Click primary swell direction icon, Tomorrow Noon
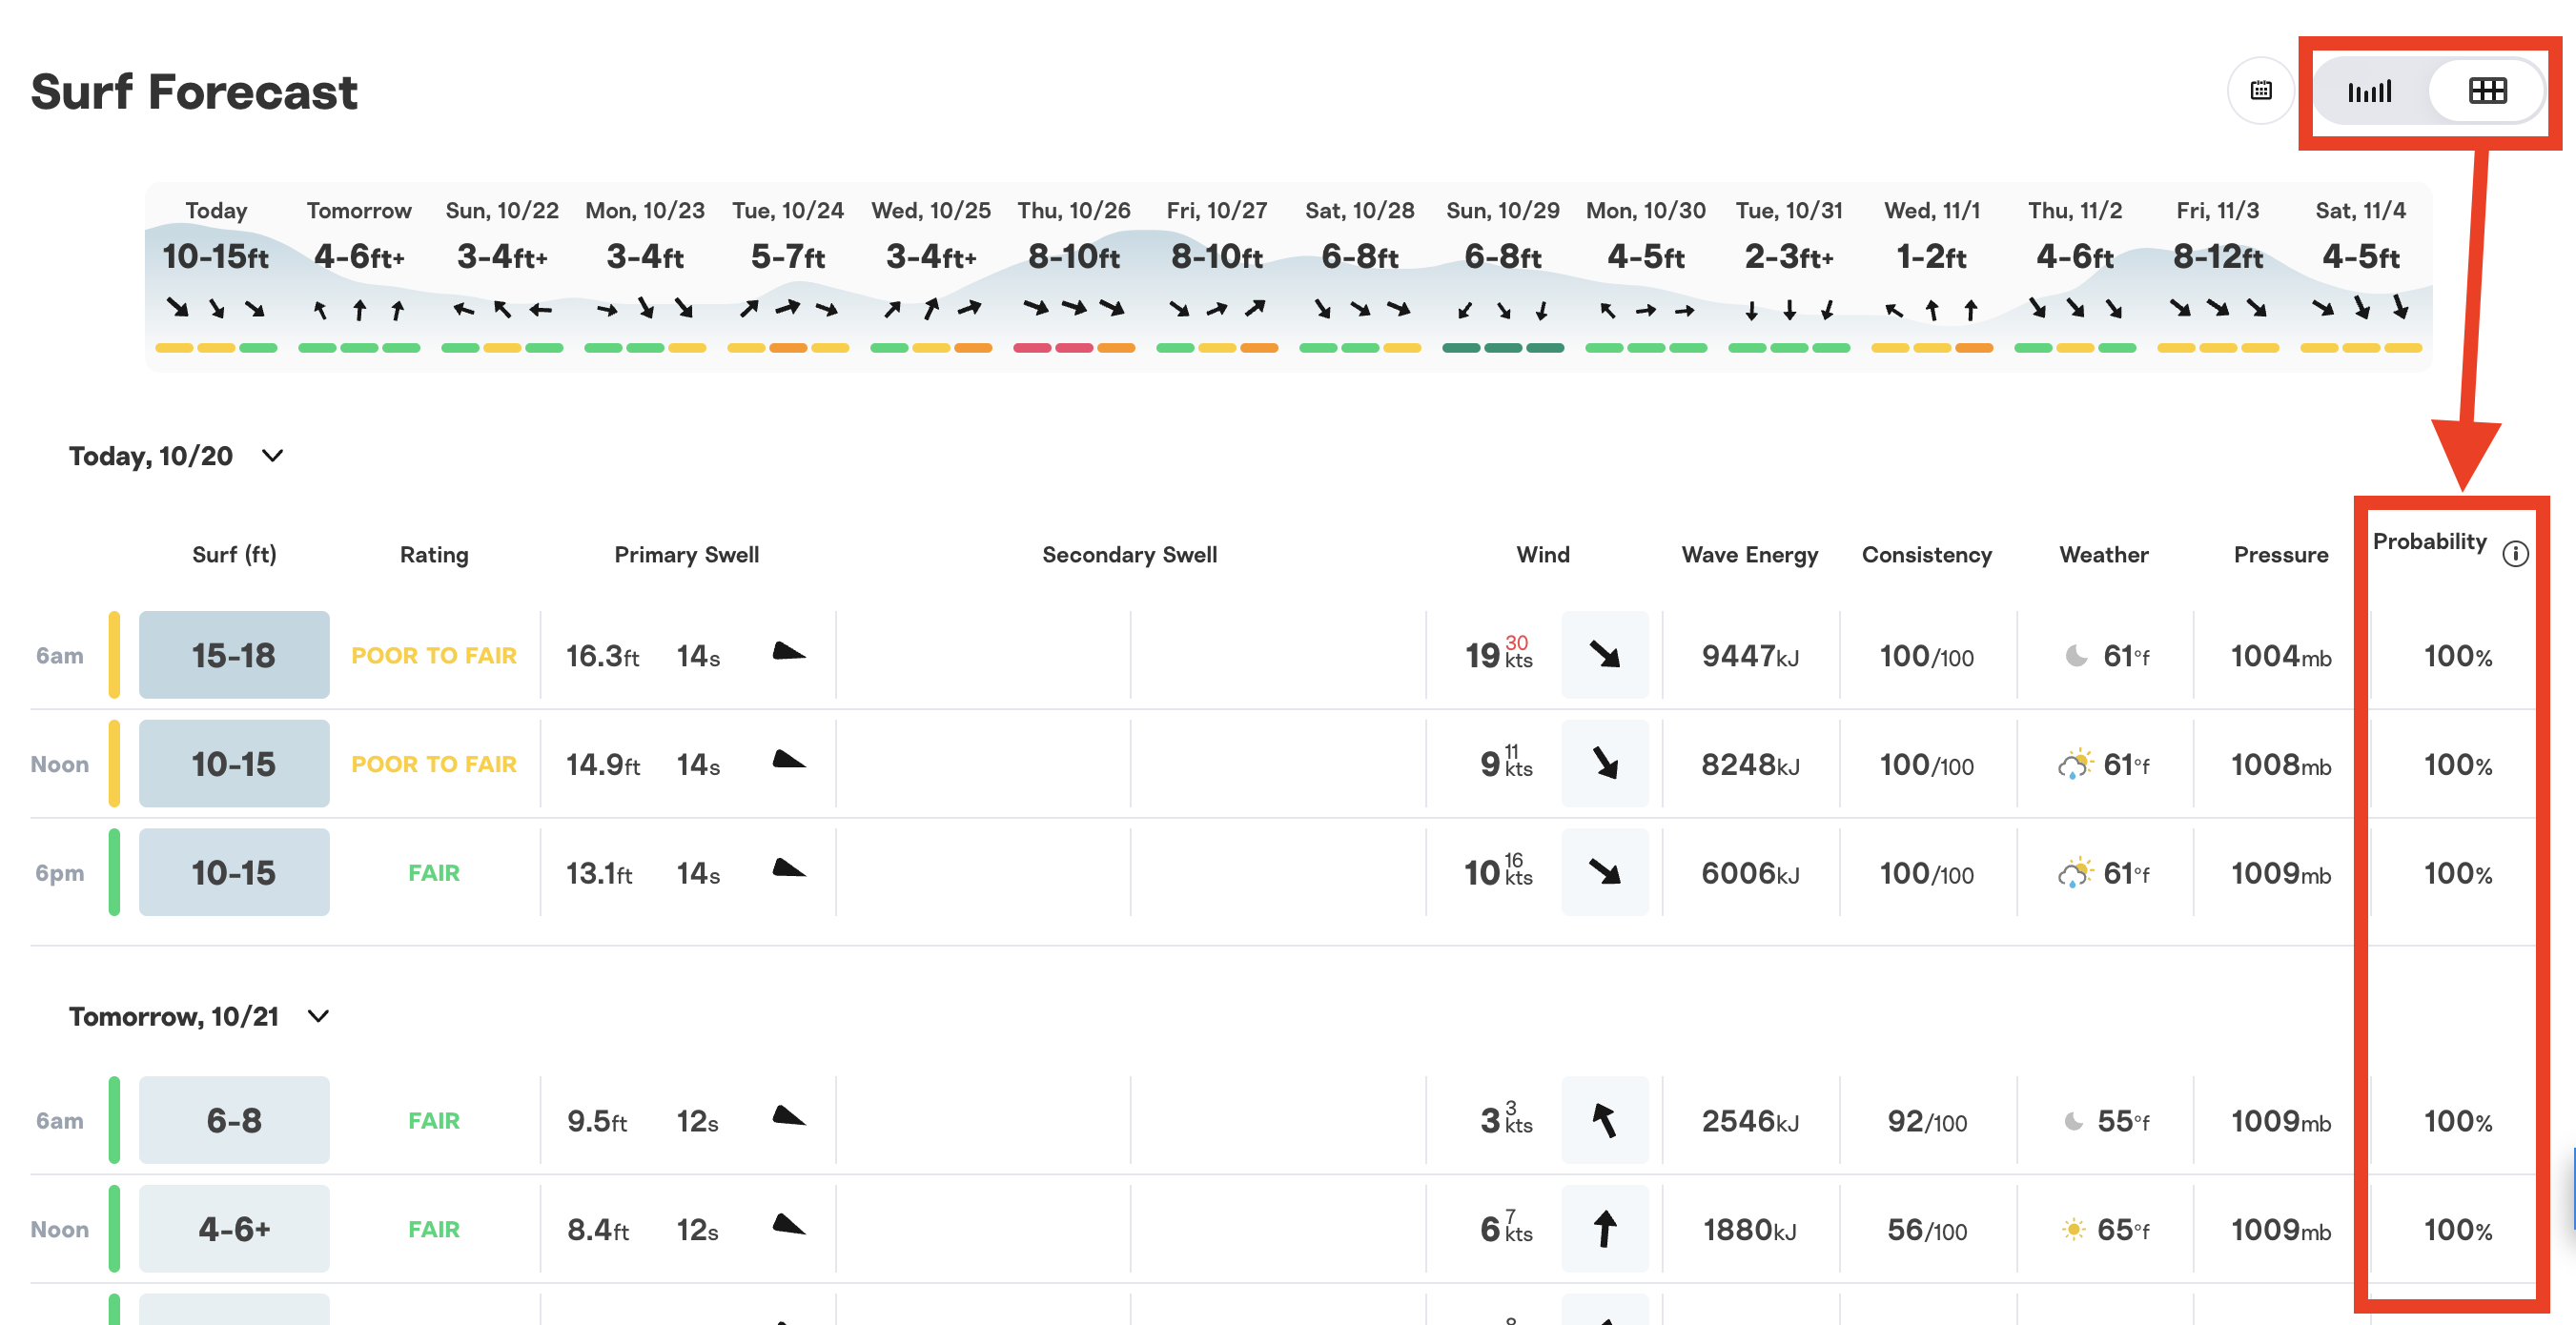Image resolution: width=2576 pixels, height=1325 pixels. coord(789,1226)
